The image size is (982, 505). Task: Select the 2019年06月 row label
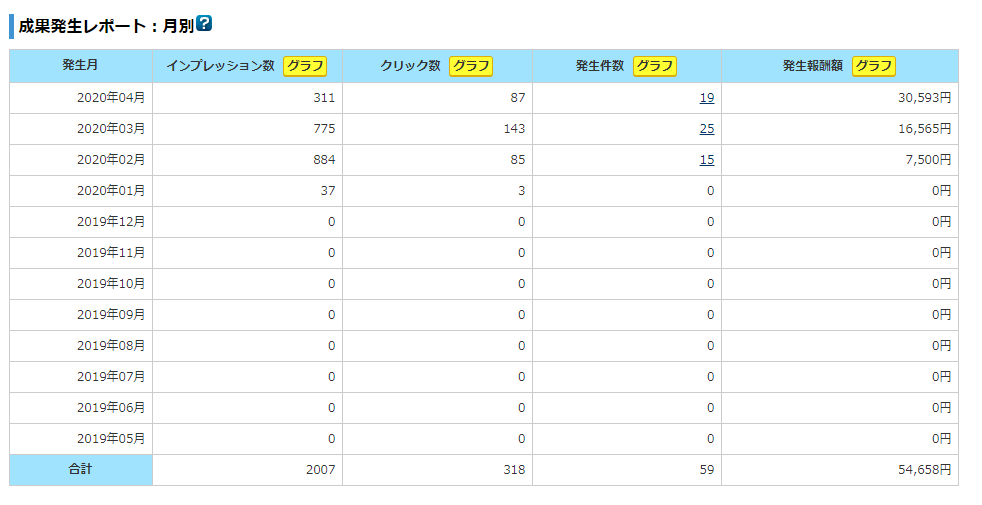point(111,408)
